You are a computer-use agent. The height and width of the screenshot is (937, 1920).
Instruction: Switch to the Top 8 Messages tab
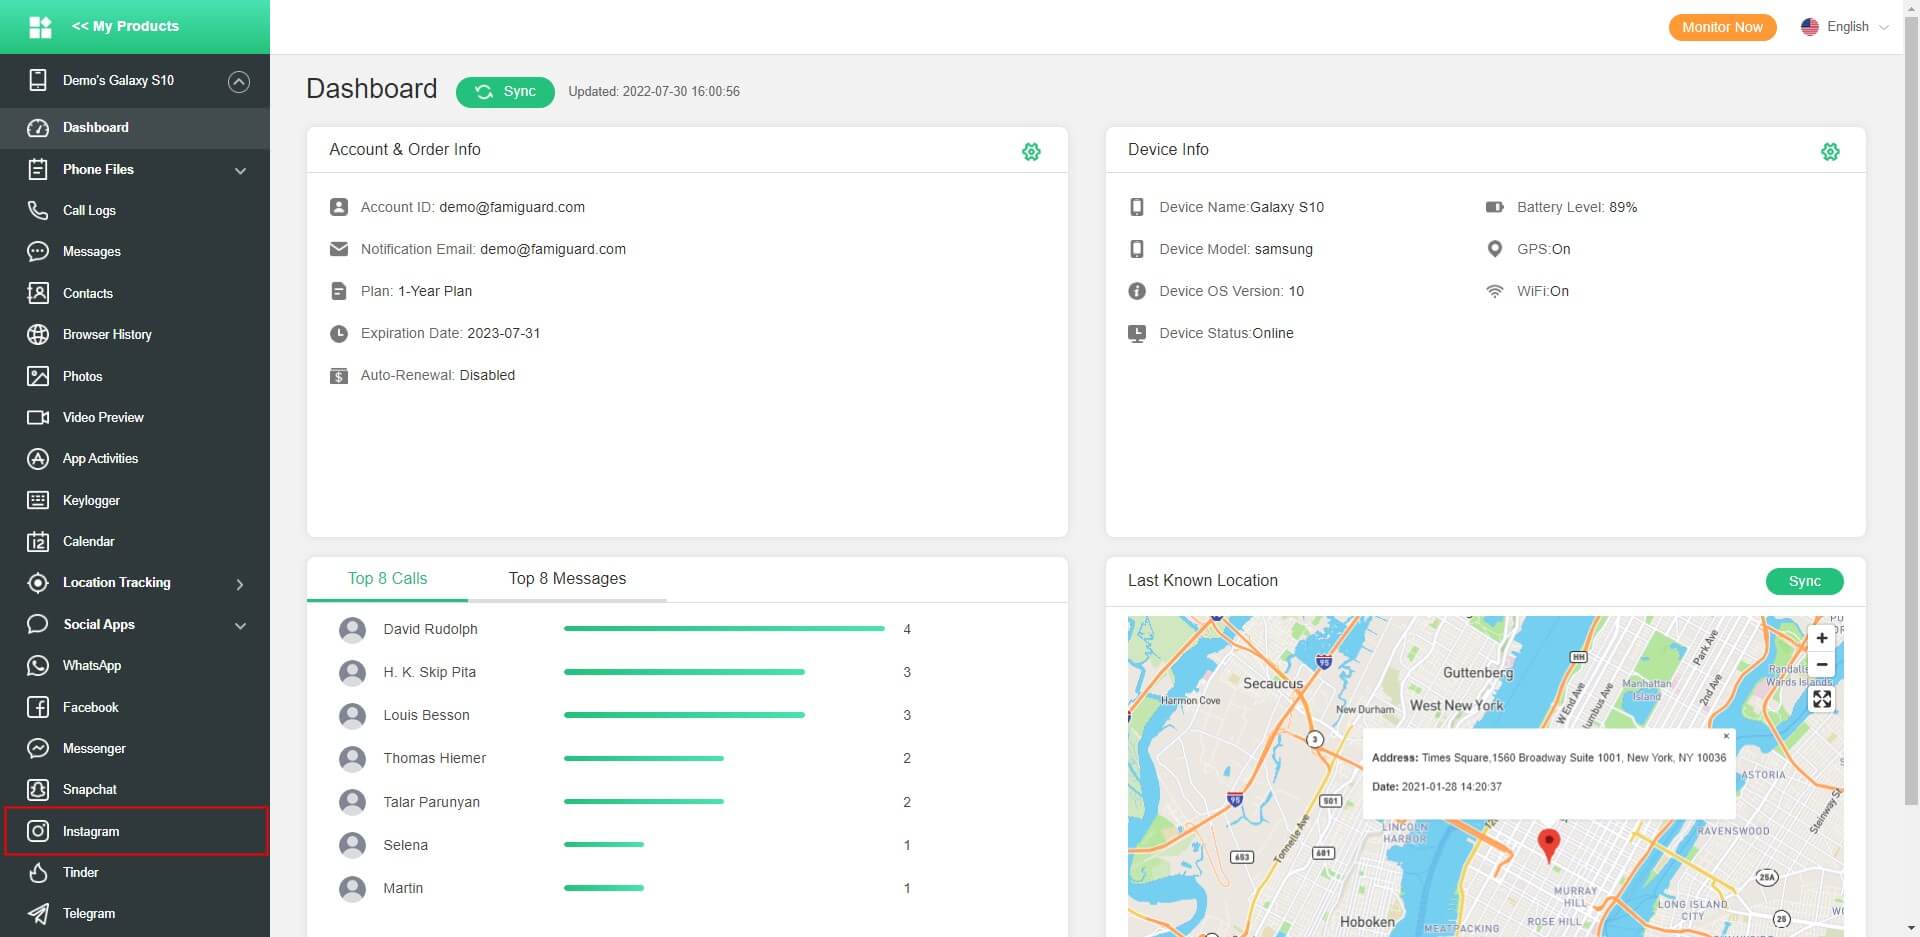pyautogui.click(x=567, y=578)
